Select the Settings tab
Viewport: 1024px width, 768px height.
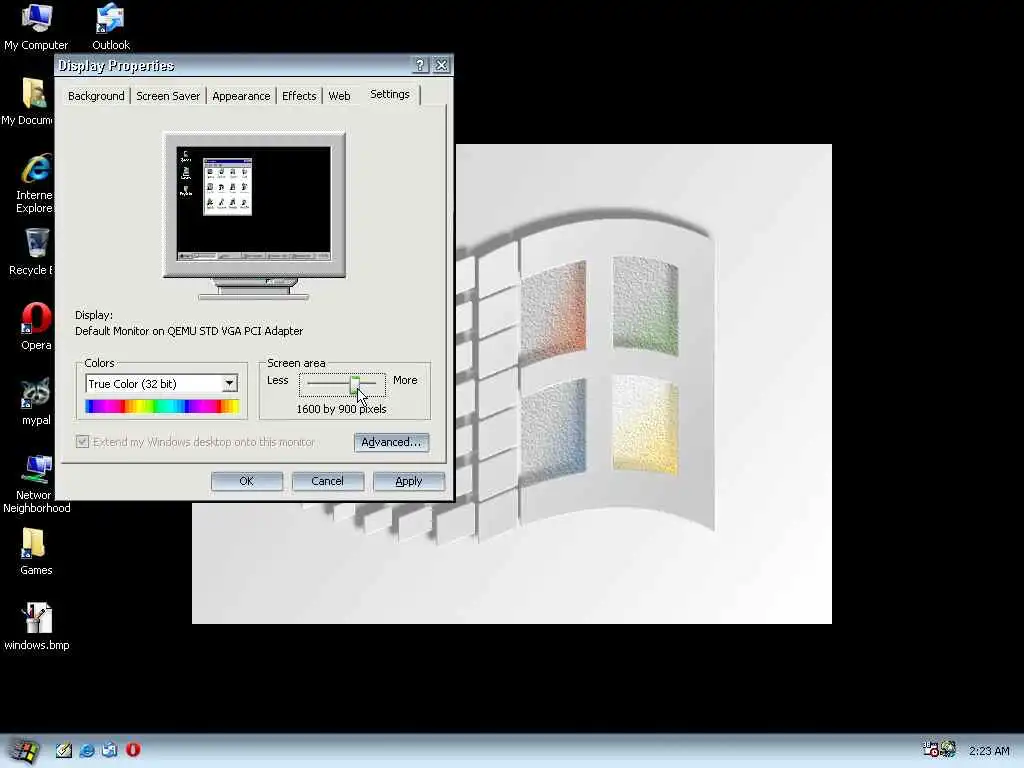coord(390,94)
